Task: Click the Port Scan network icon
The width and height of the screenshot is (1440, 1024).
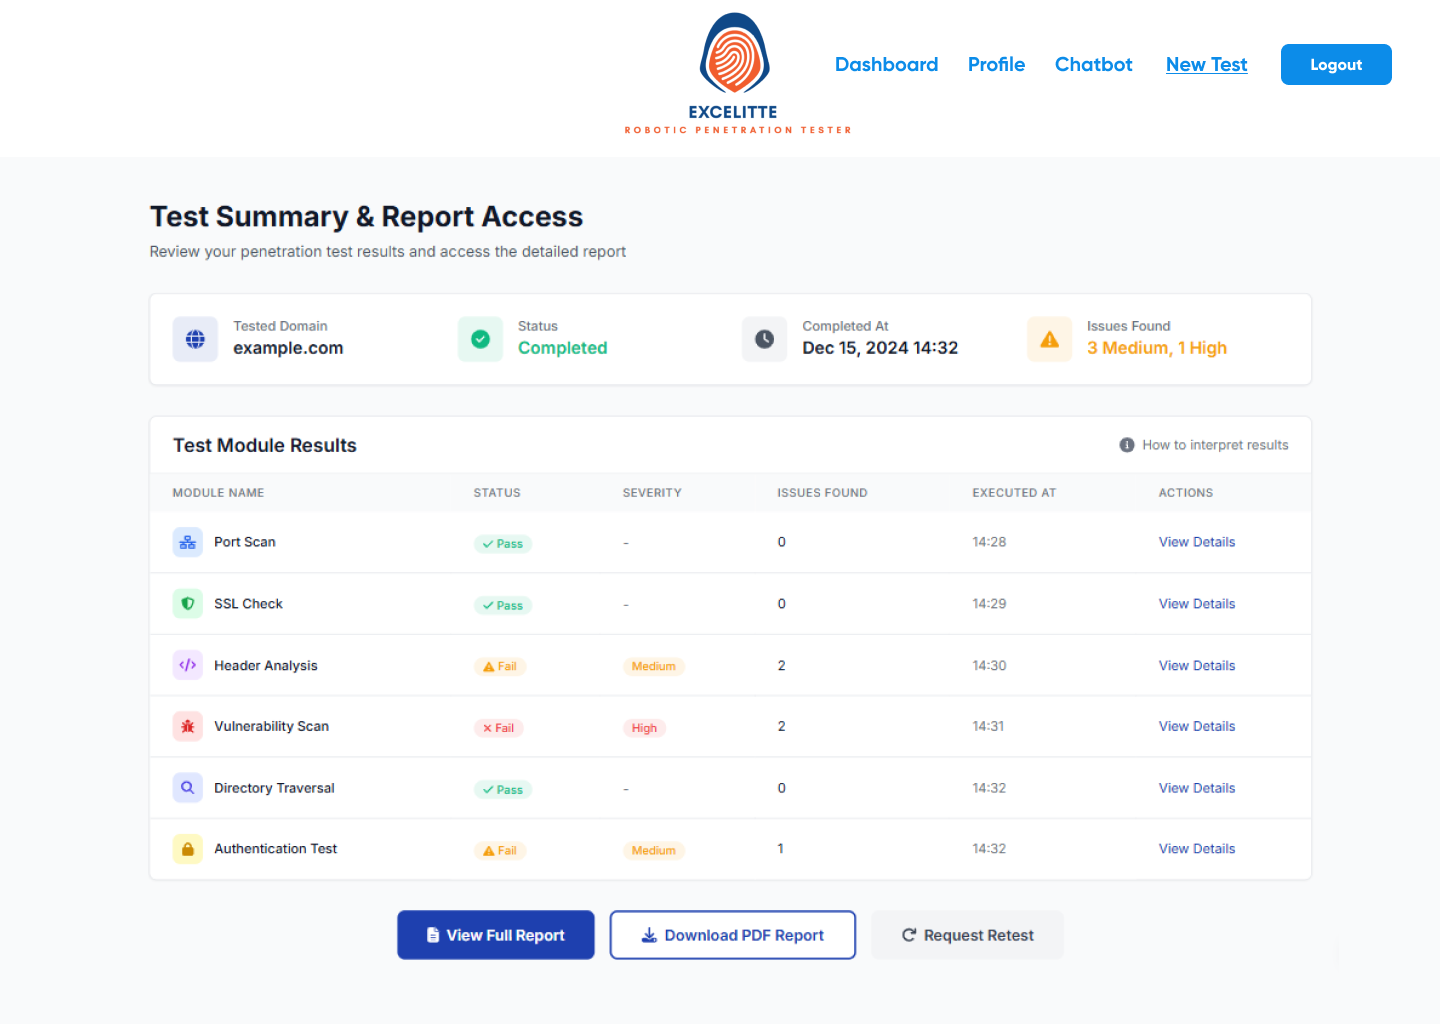Action: pyautogui.click(x=187, y=542)
